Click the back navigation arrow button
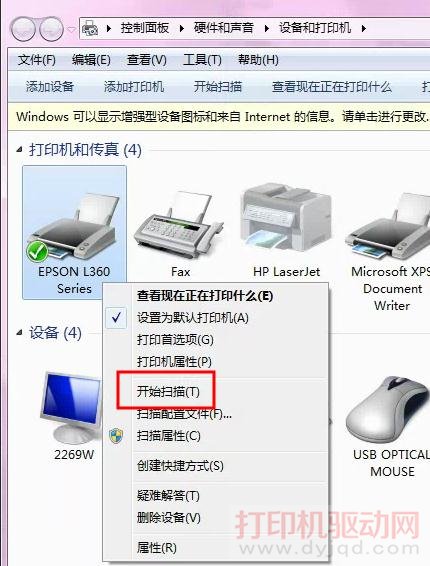Image resolution: width=430 pixels, height=566 pixels. [23, 29]
